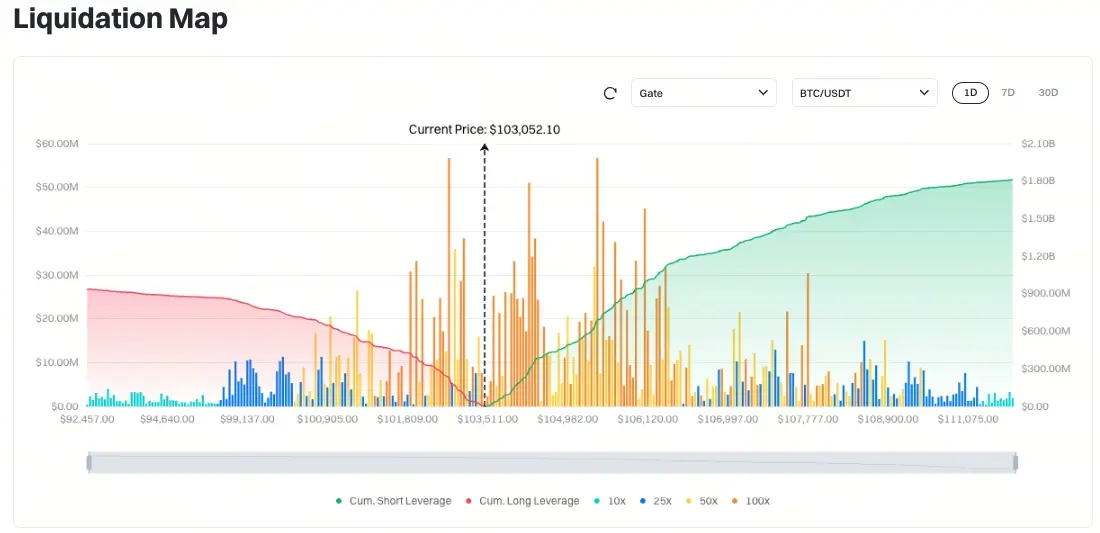
Task: Switch to the 7D timeframe
Action: [1008, 93]
